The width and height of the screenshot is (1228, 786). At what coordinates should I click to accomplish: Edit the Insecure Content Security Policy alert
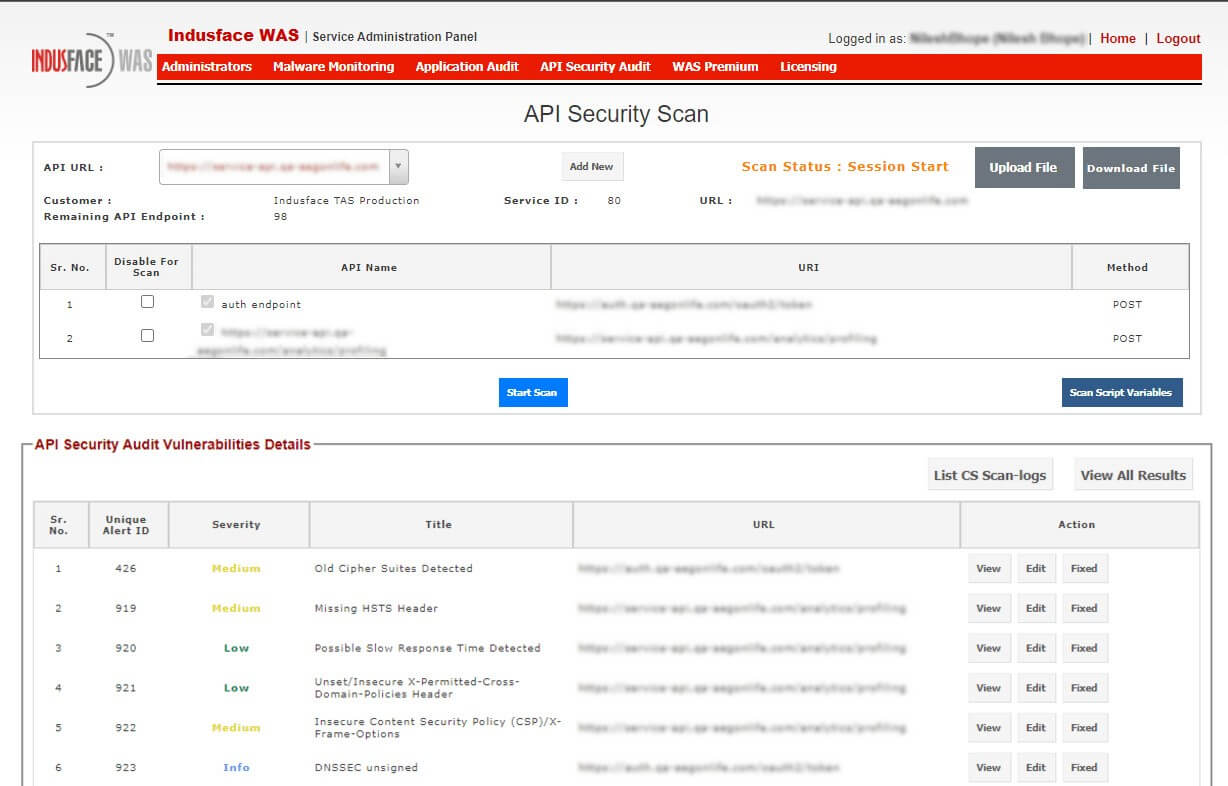pos(1036,728)
